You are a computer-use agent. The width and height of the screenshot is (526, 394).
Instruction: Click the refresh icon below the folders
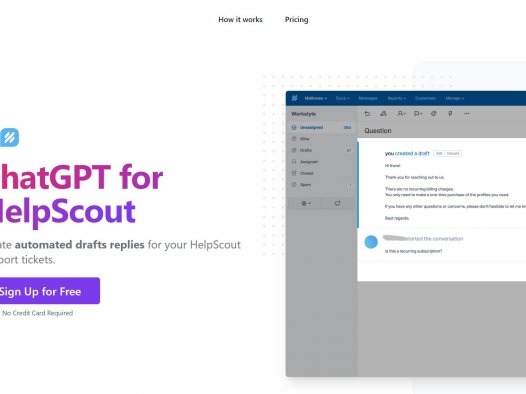(337, 204)
